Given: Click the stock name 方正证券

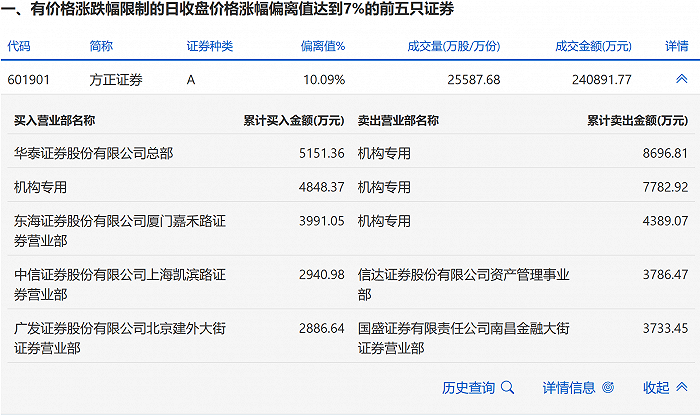Looking at the screenshot, I should click(116, 80).
